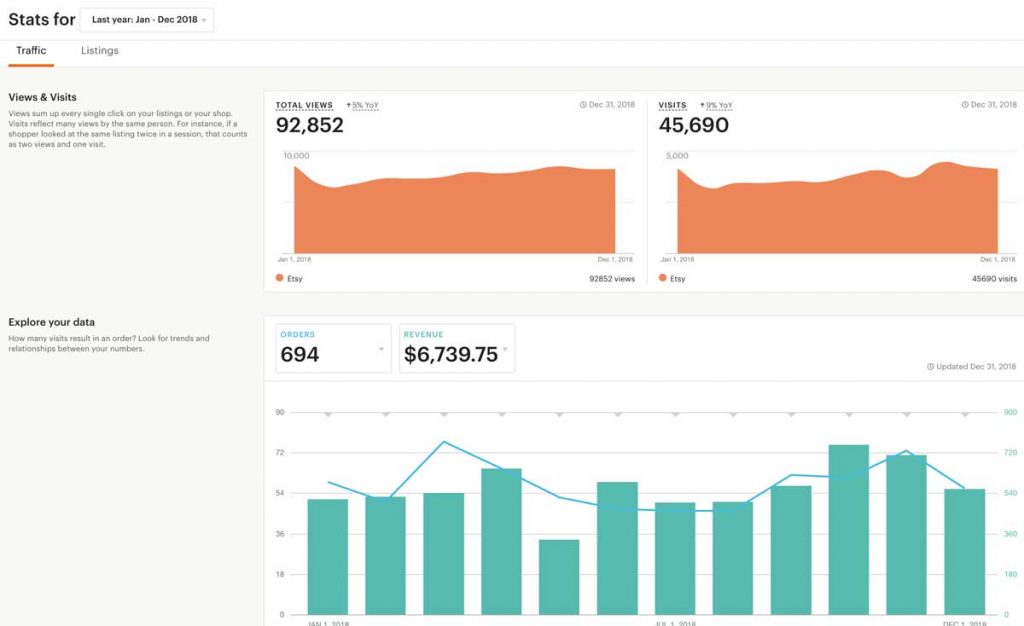Image resolution: width=1024 pixels, height=626 pixels.
Task: Click the 'Updated Dec 31, 2018' text
Action: pos(976,366)
